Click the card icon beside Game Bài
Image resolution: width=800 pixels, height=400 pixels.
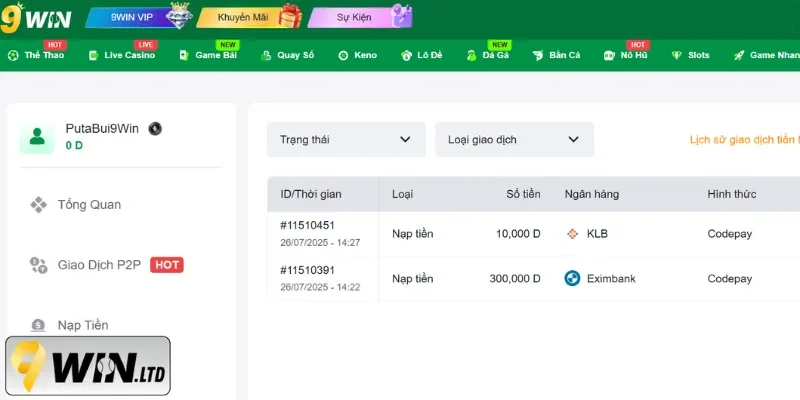(x=184, y=56)
